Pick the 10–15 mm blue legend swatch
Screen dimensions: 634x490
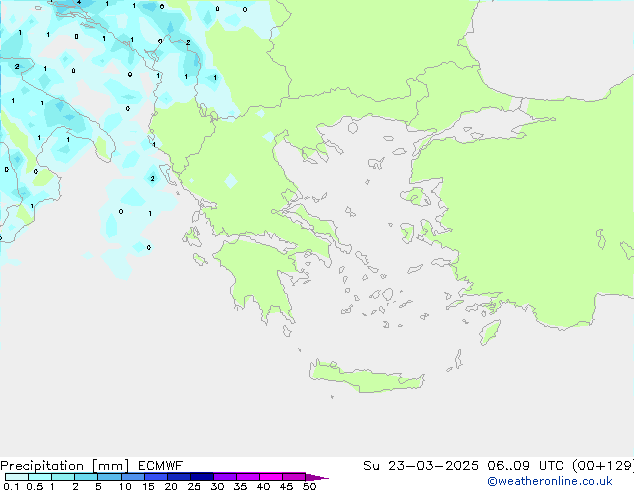[133, 477]
